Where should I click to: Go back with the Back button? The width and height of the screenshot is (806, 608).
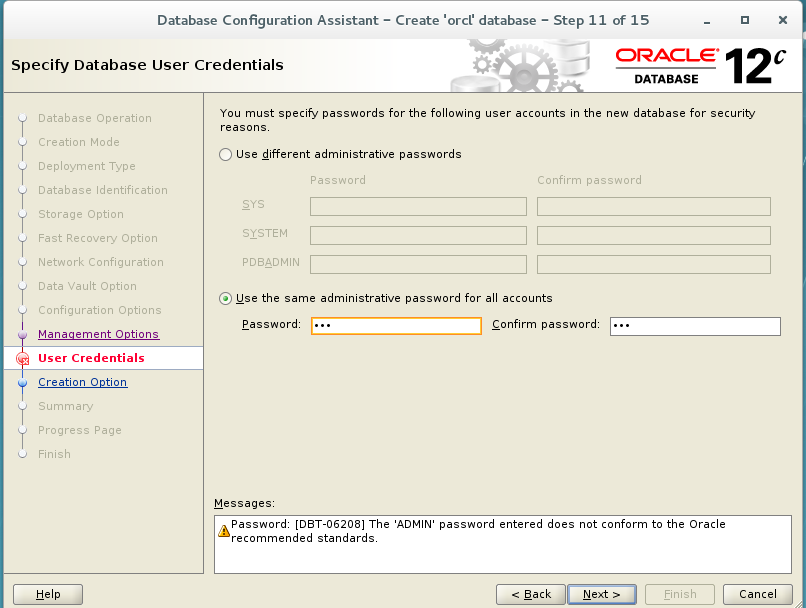click(x=530, y=595)
